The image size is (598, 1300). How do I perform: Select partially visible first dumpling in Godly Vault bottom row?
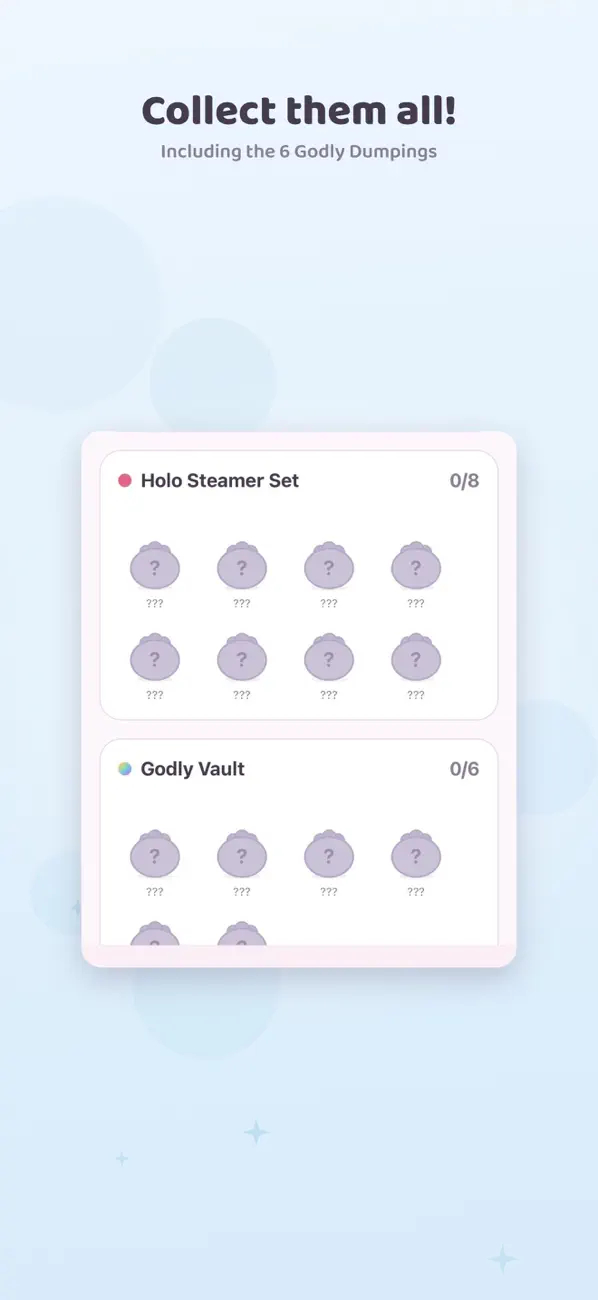155,934
